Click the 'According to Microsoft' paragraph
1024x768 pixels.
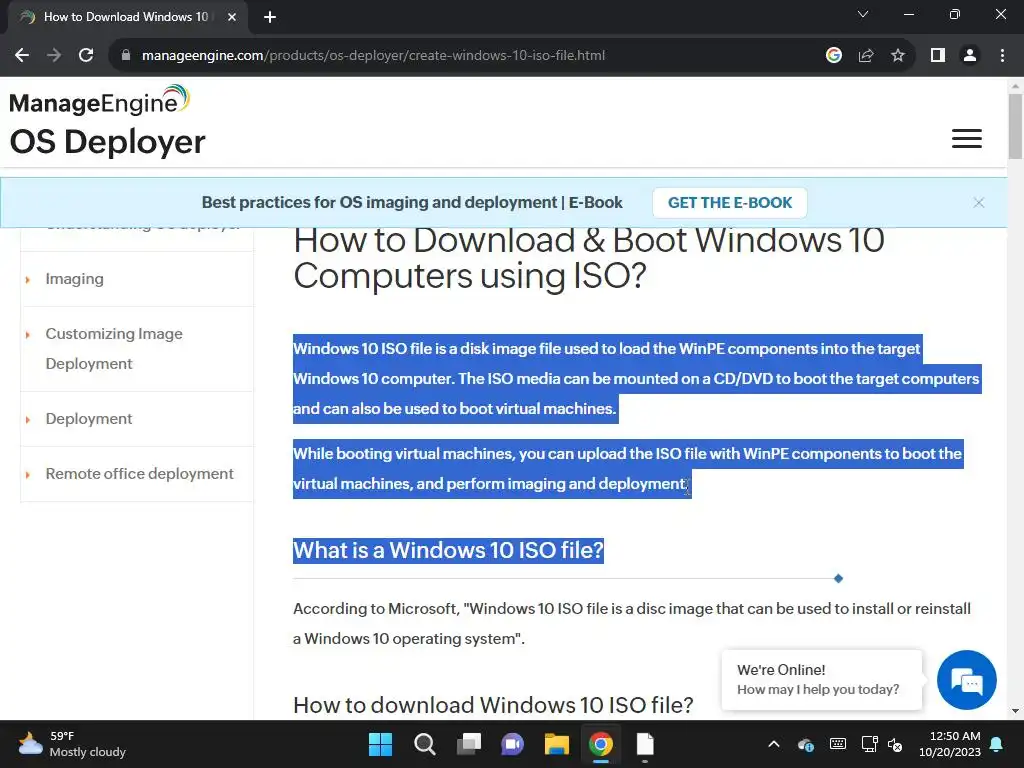(x=632, y=624)
